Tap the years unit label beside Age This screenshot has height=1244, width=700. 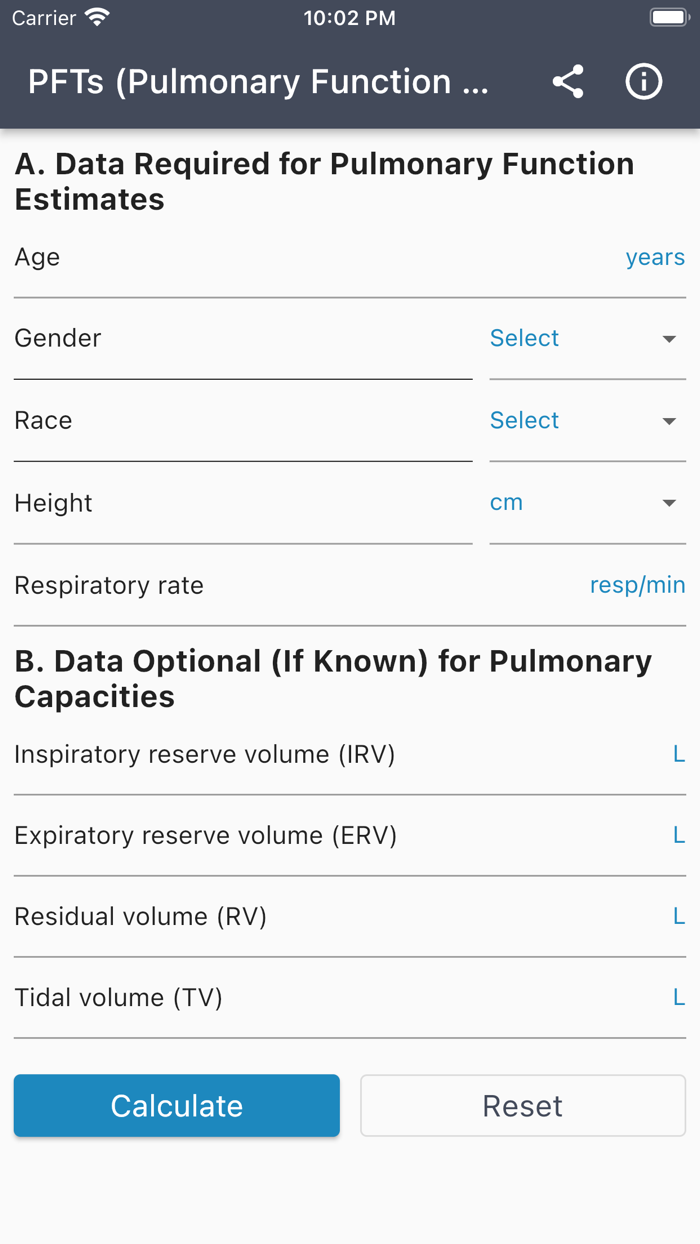(x=655, y=257)
